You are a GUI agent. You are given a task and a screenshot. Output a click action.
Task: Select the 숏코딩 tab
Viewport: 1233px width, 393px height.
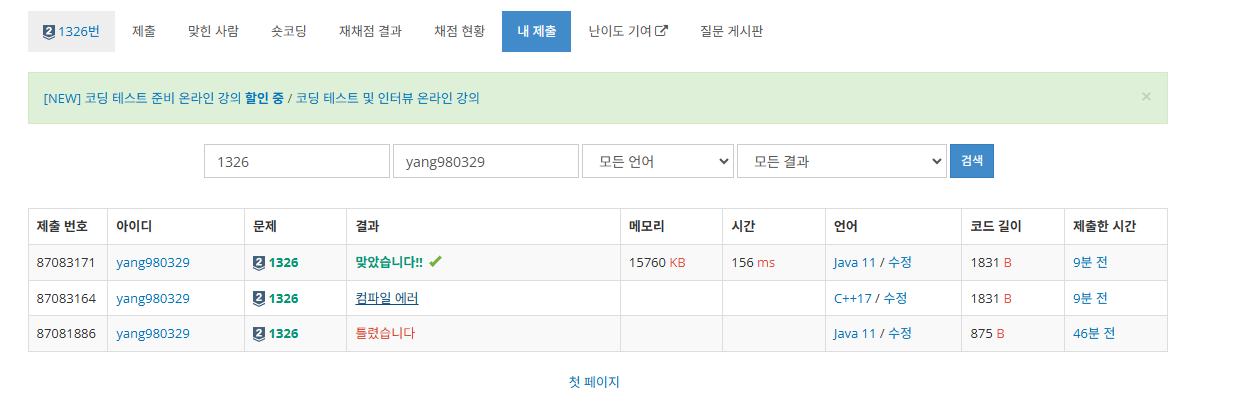coord(289,32)
